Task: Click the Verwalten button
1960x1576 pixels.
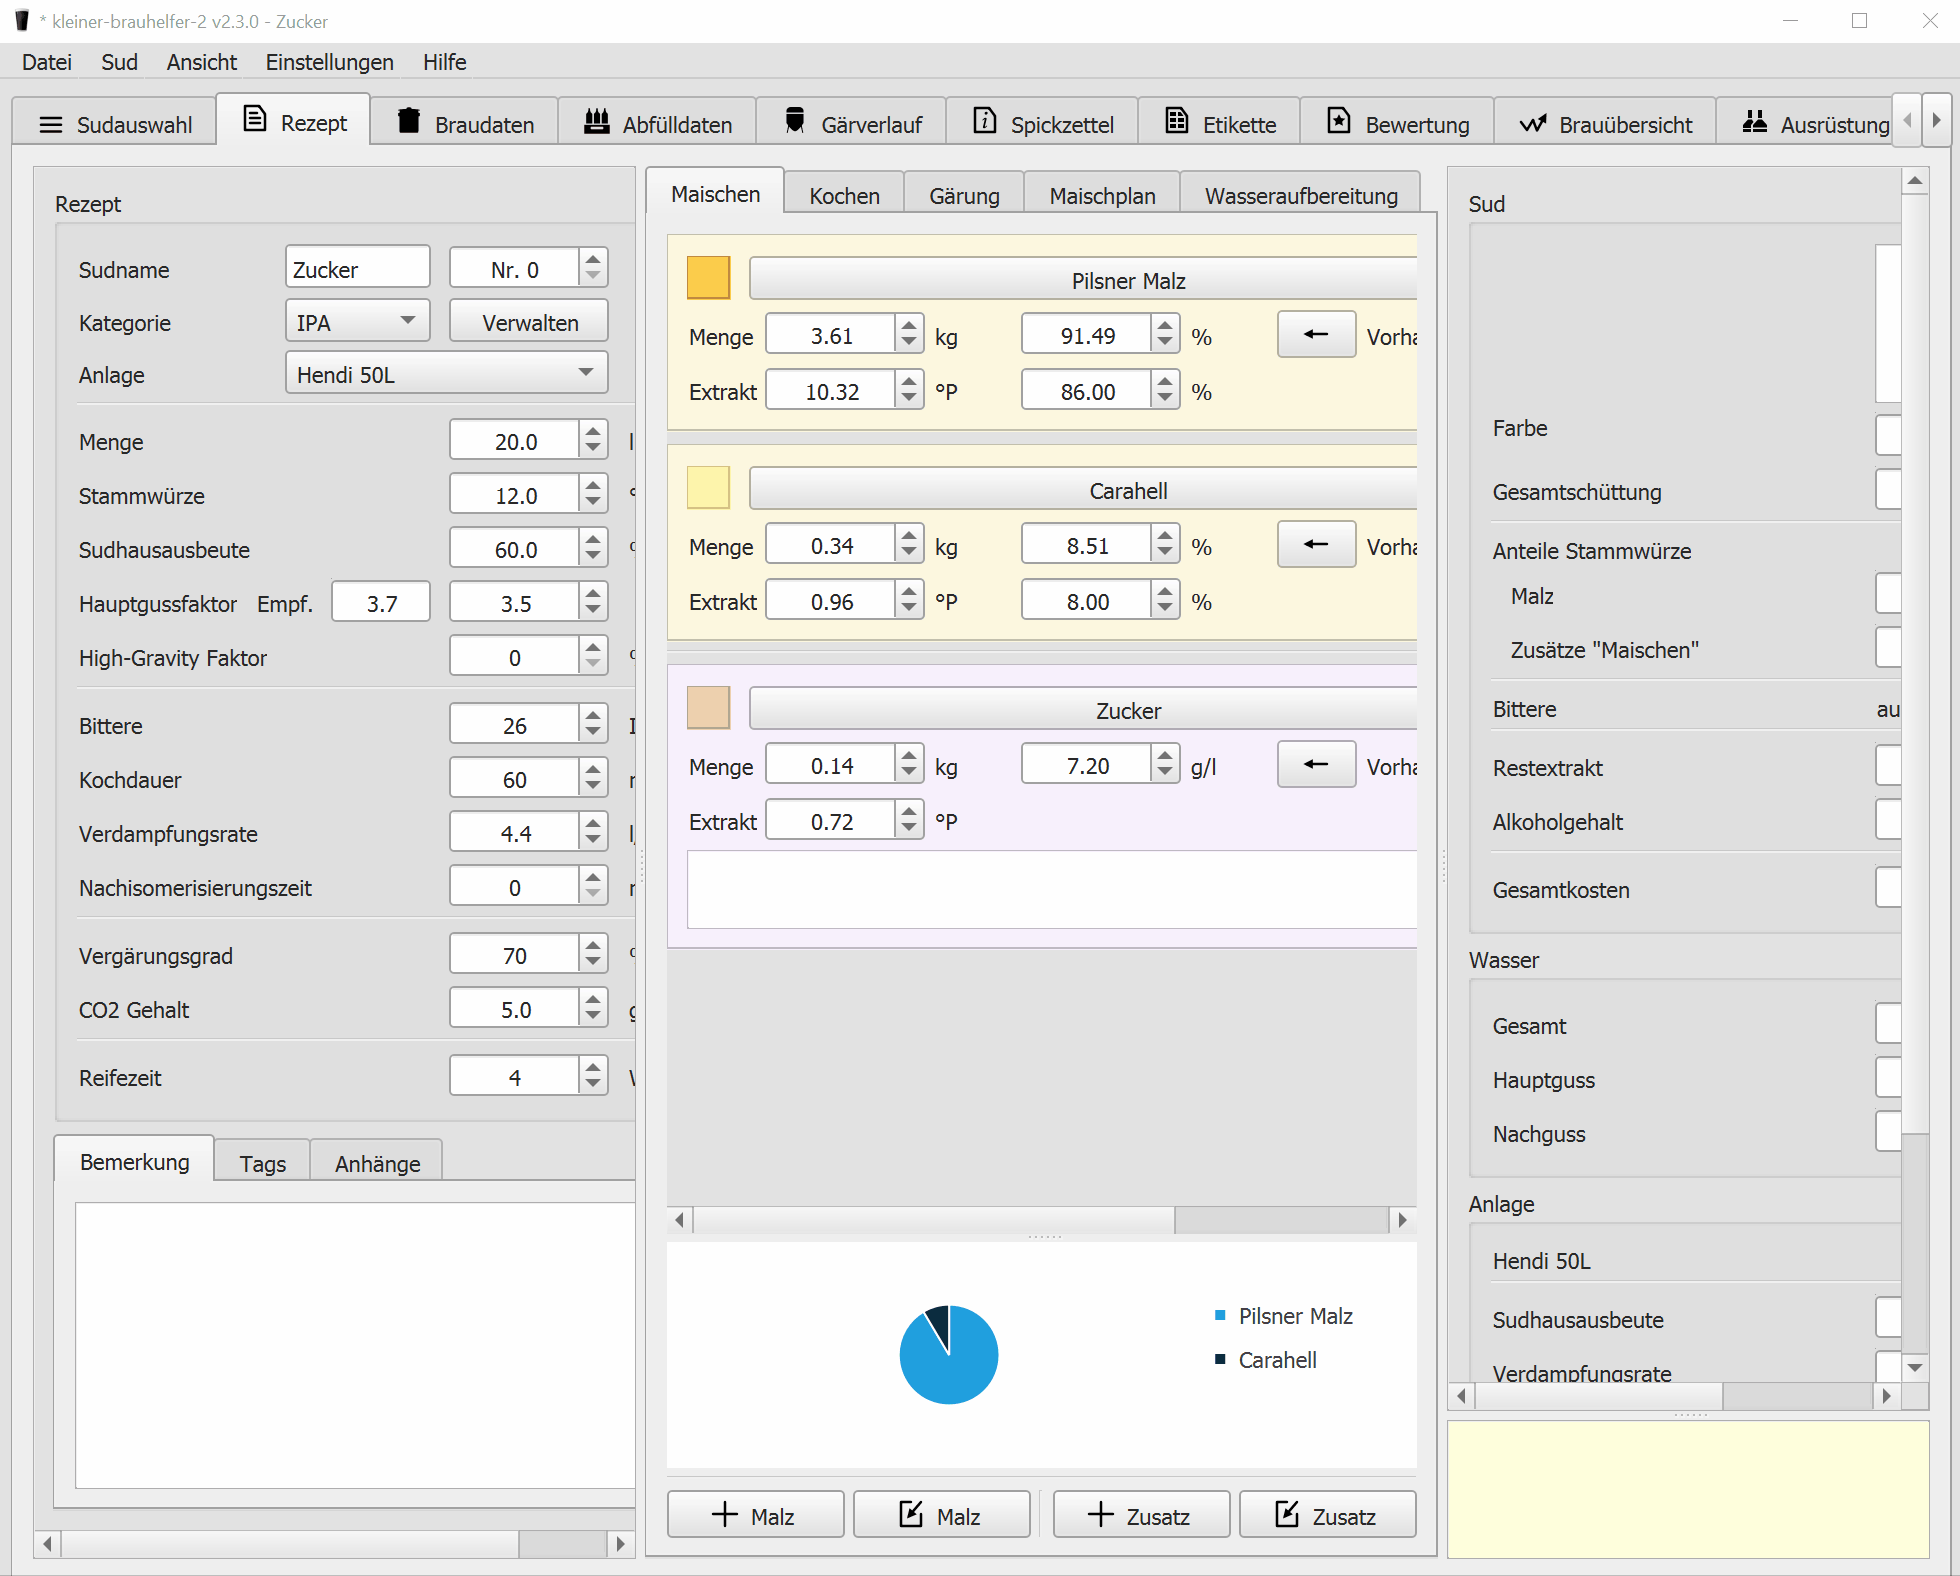Action: pos(529,322)
